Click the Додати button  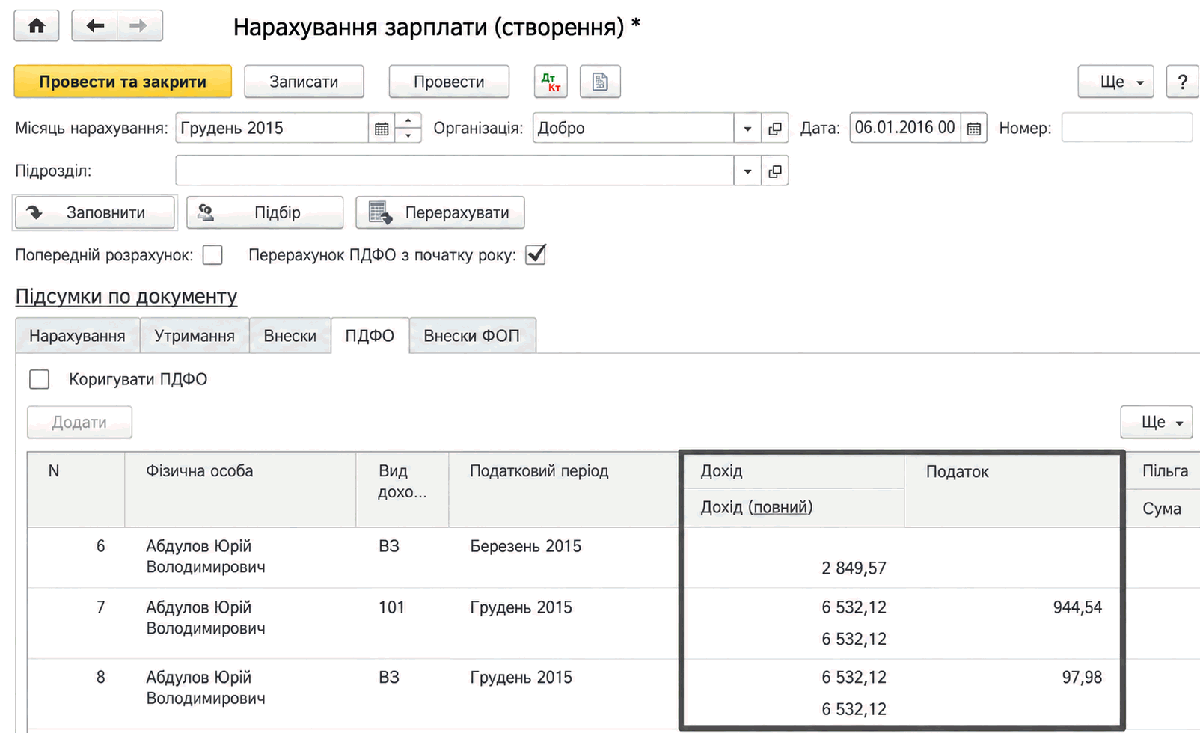[80, 422]
